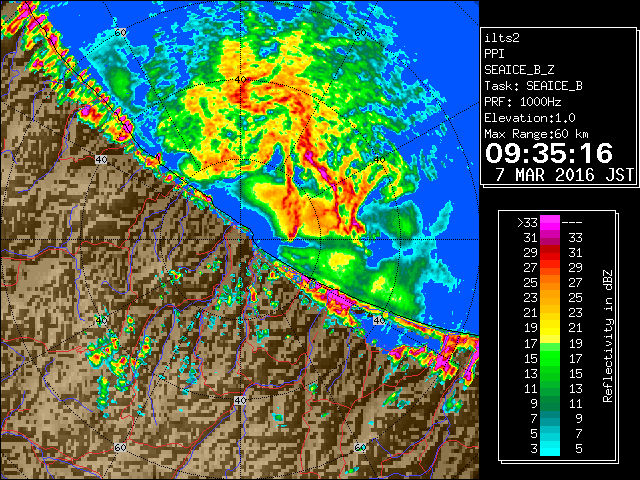Click the '>33' label atop the legend
Screen dimensions: 640x480
(527, 223)
